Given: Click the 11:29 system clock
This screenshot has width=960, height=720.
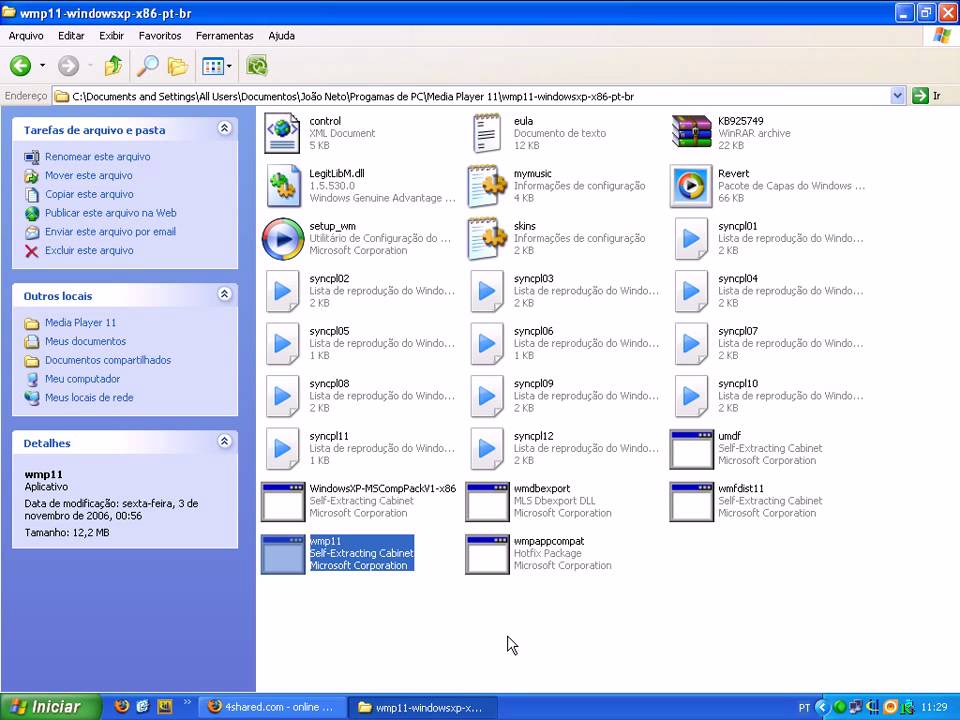Looking at the screenshot, I should pos(934,708).
